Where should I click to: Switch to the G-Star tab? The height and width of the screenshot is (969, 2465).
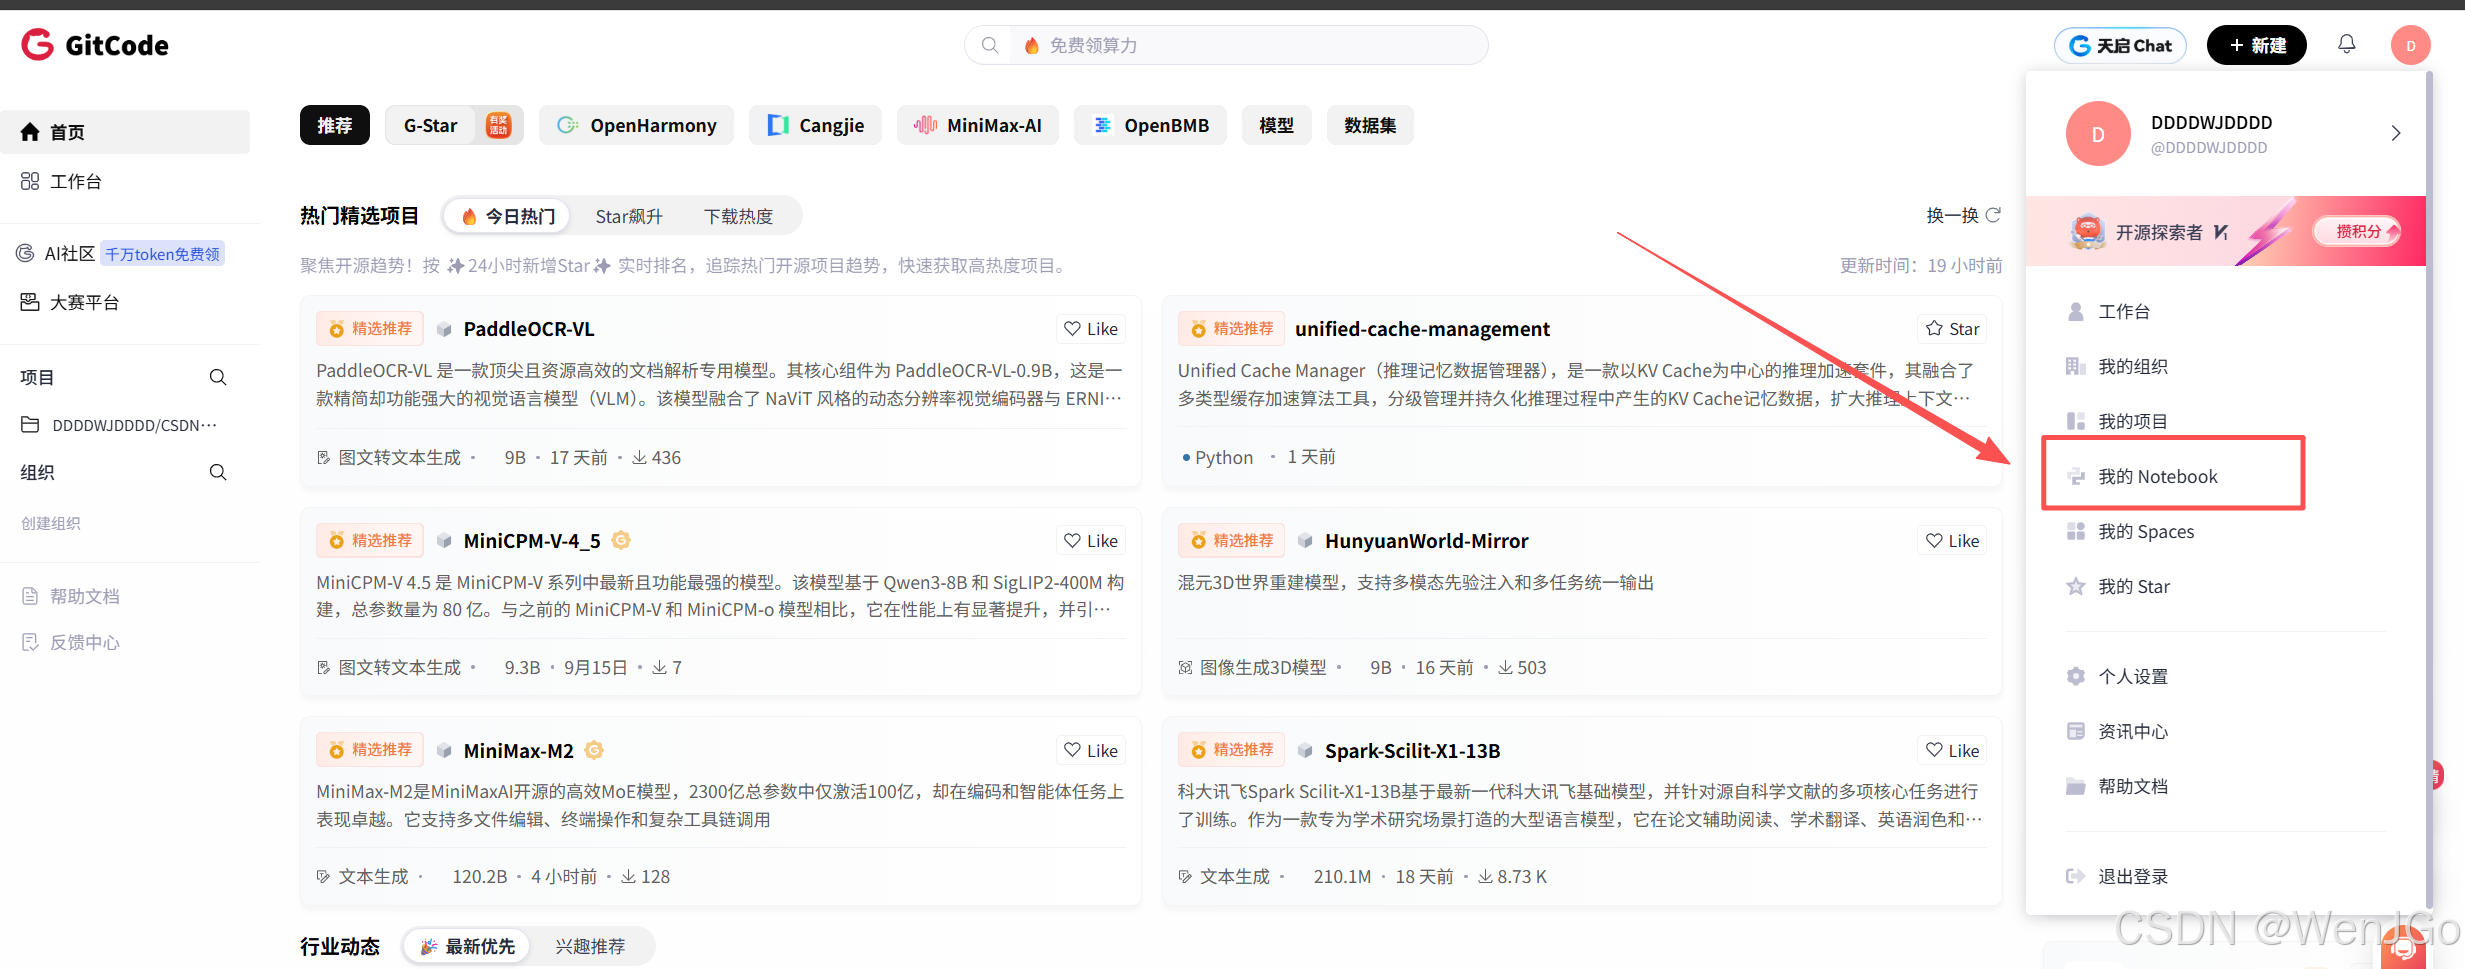click(x=454, y=125)
